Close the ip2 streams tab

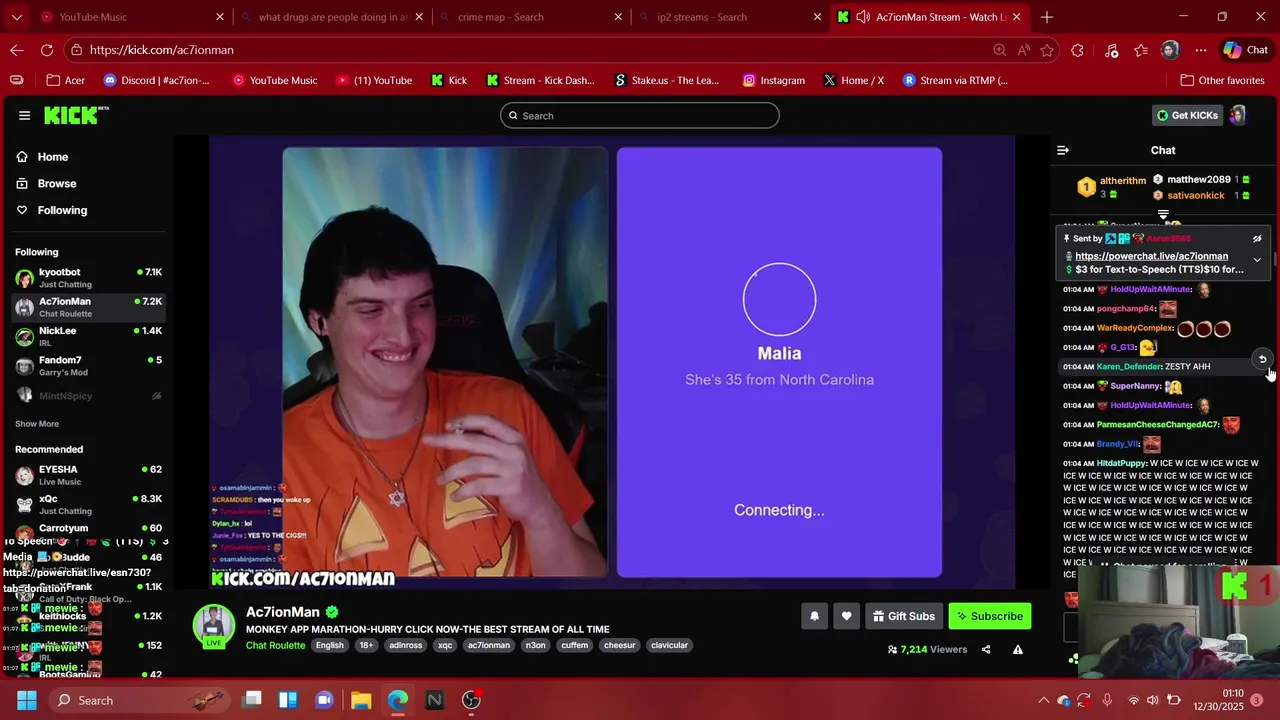(x=817, y=17)
